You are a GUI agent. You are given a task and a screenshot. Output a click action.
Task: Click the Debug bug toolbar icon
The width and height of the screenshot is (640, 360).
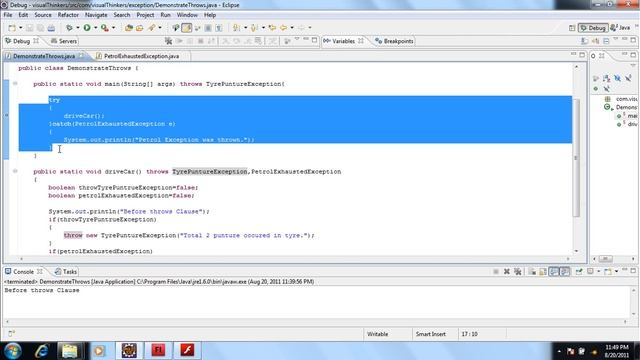[69, 28]
